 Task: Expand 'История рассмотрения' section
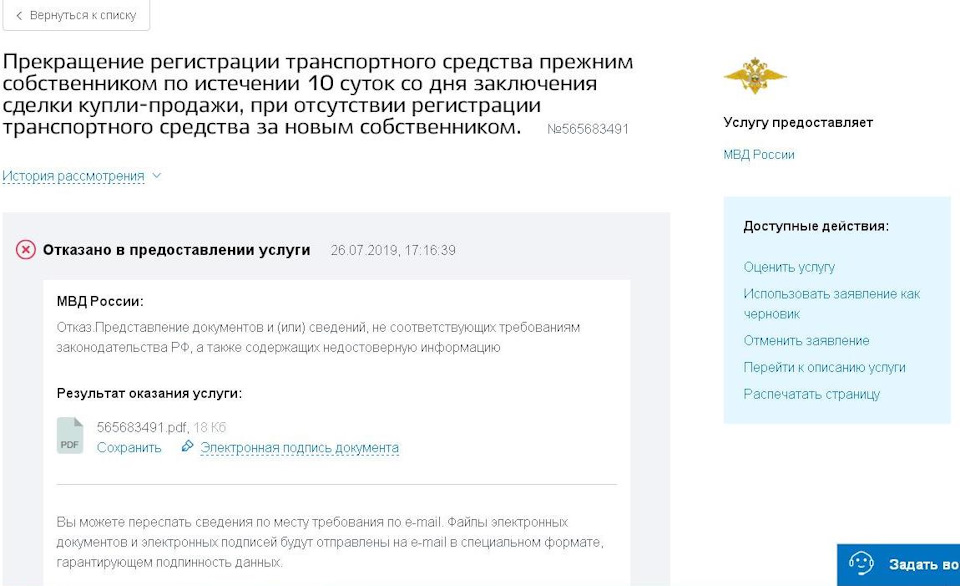pos(73,176)
